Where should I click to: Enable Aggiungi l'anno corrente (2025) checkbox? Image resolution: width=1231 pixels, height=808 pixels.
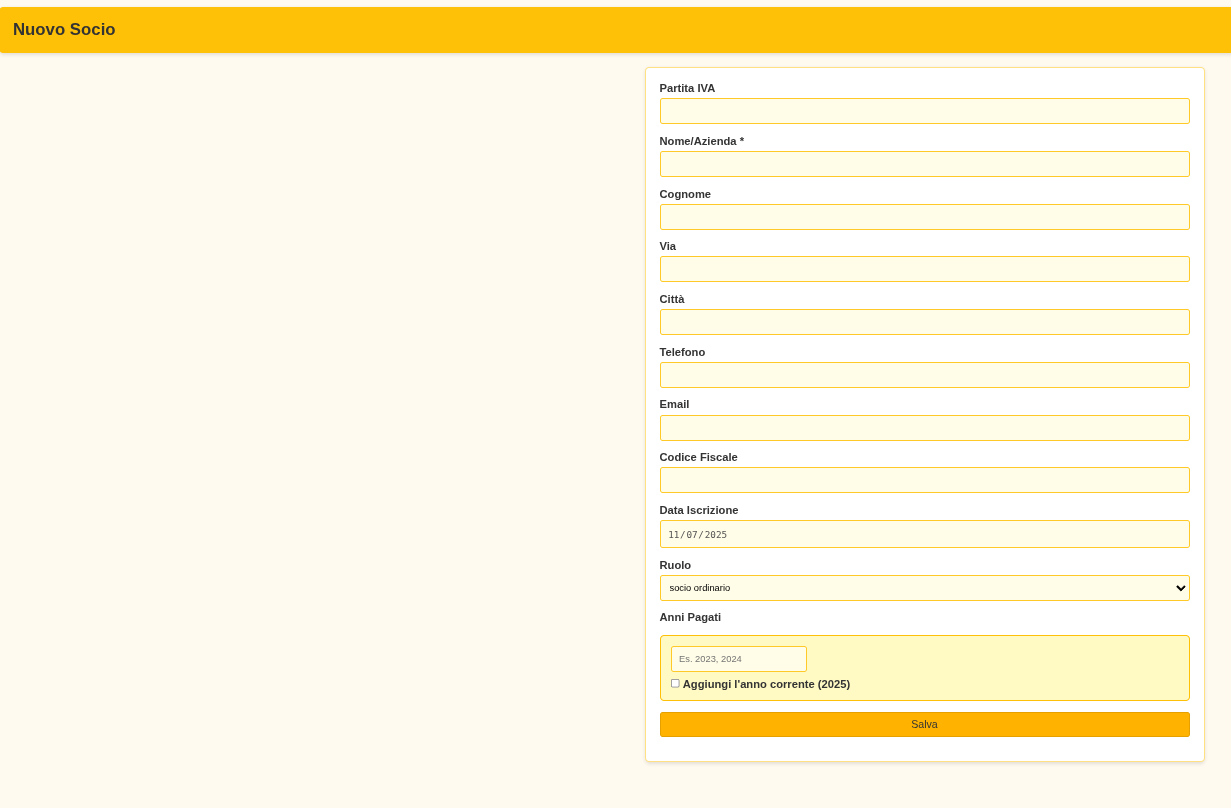(675, 683)
